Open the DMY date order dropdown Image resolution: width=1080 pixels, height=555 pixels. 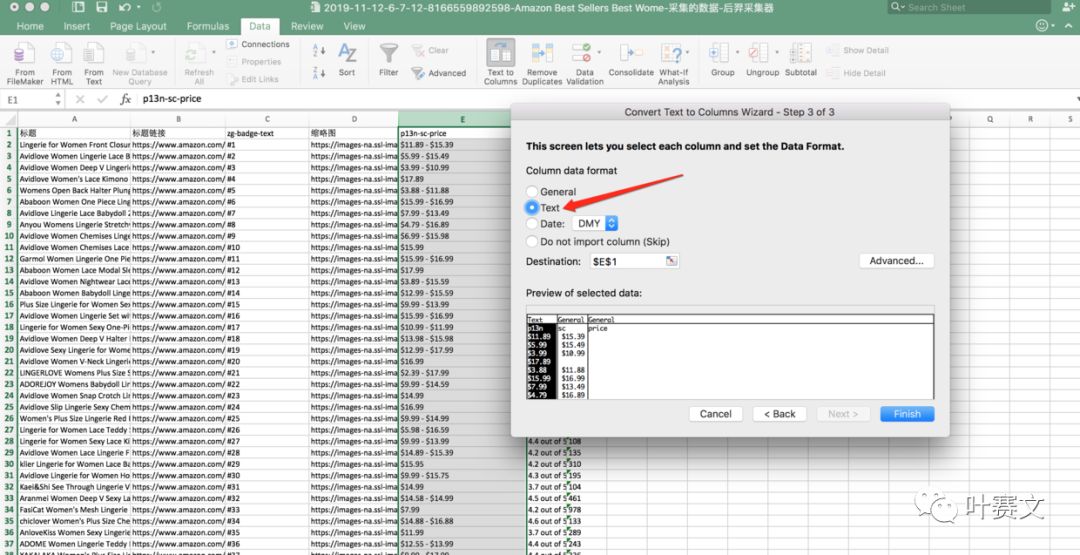(595, 224)
